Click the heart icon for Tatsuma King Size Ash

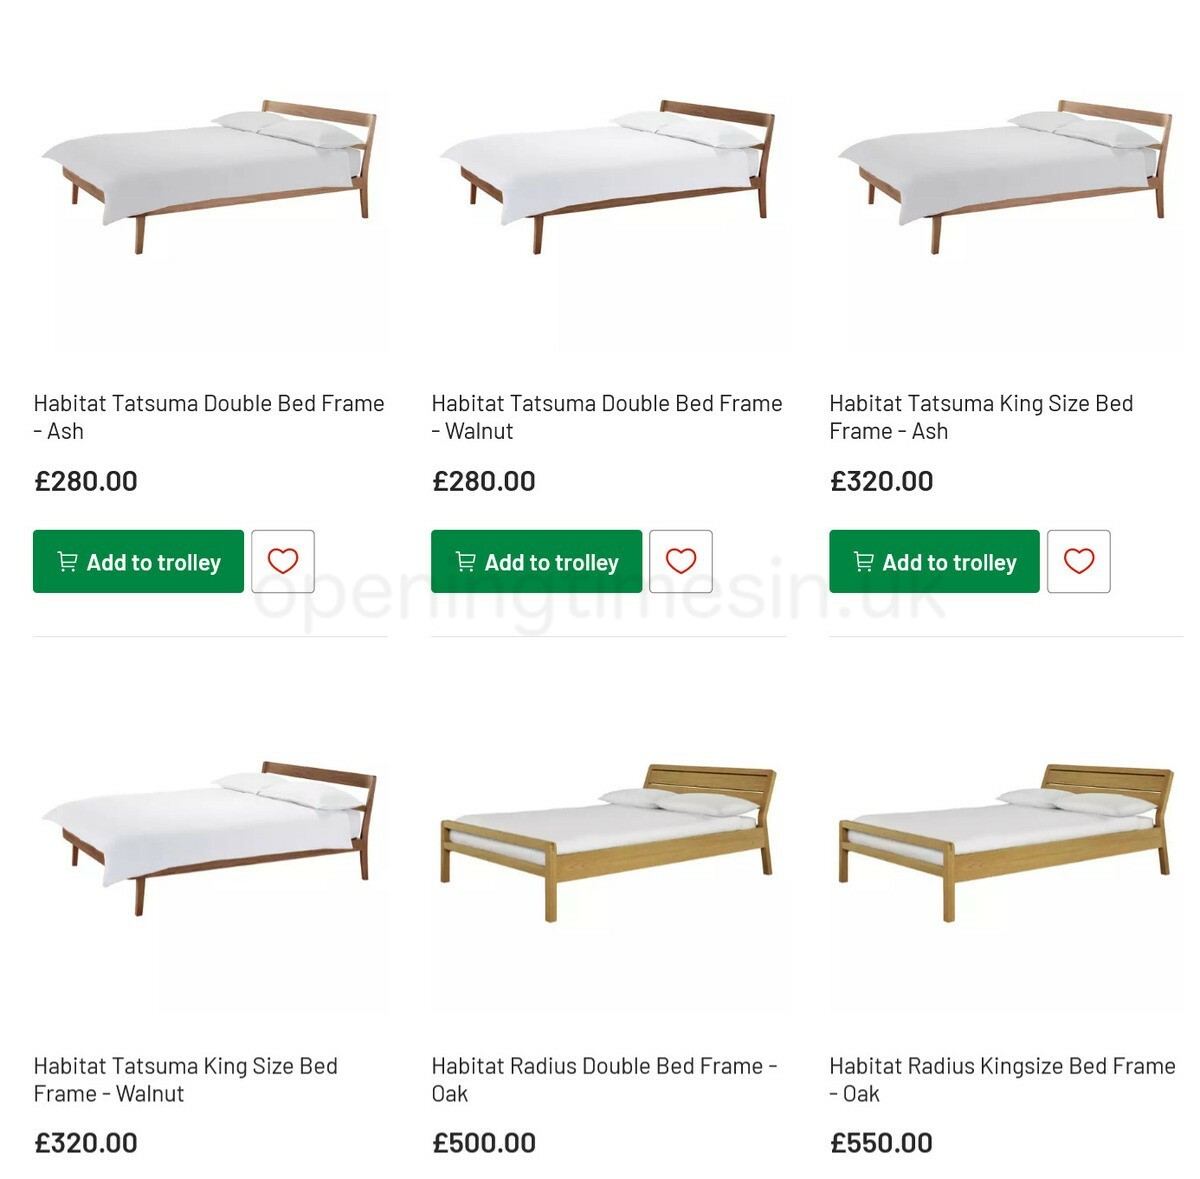pyautogui.click(x=1079, y=561)
